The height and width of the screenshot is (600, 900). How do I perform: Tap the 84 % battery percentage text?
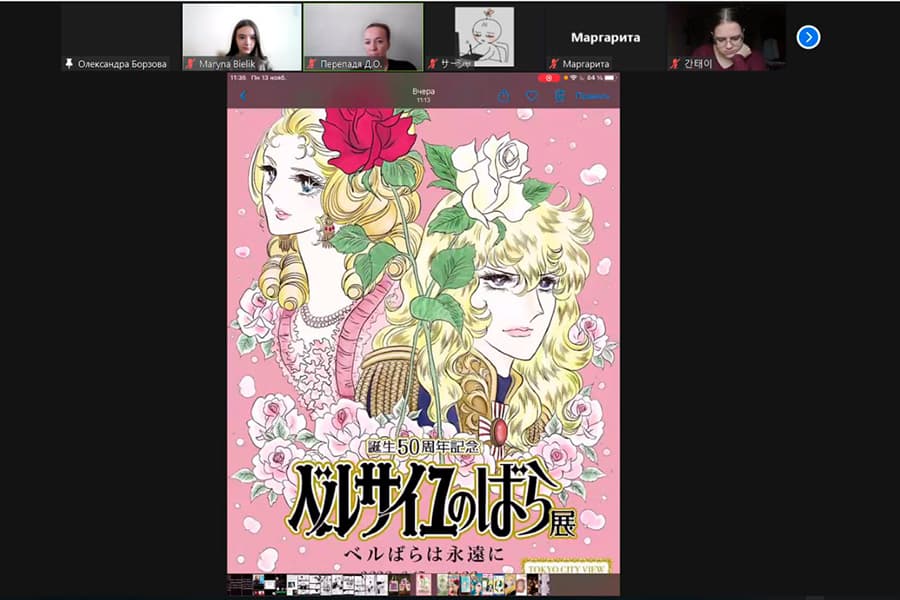point(595,78)
